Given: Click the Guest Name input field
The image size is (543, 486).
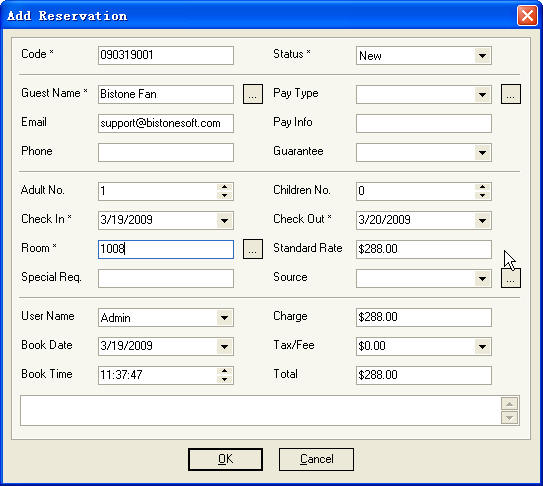Looking at the screenshot, I should (166, 94).
